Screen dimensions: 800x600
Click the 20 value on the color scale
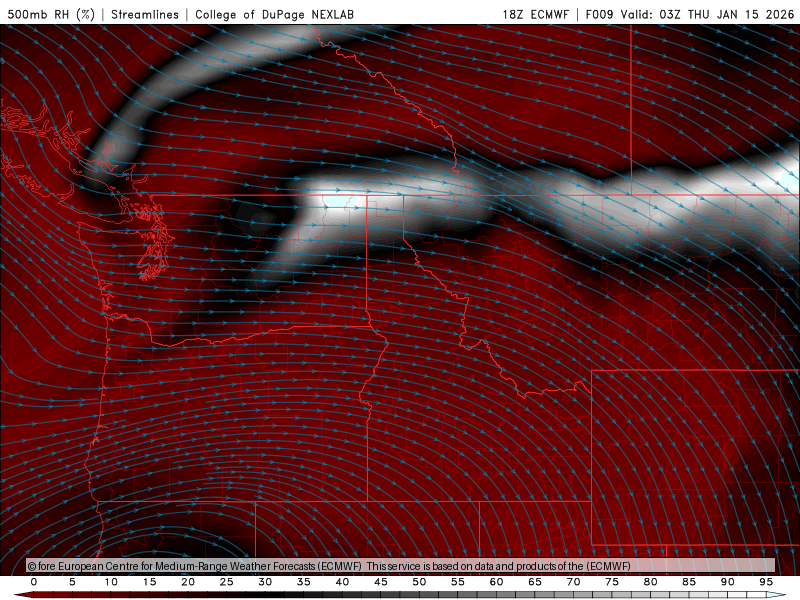(188, 582)
